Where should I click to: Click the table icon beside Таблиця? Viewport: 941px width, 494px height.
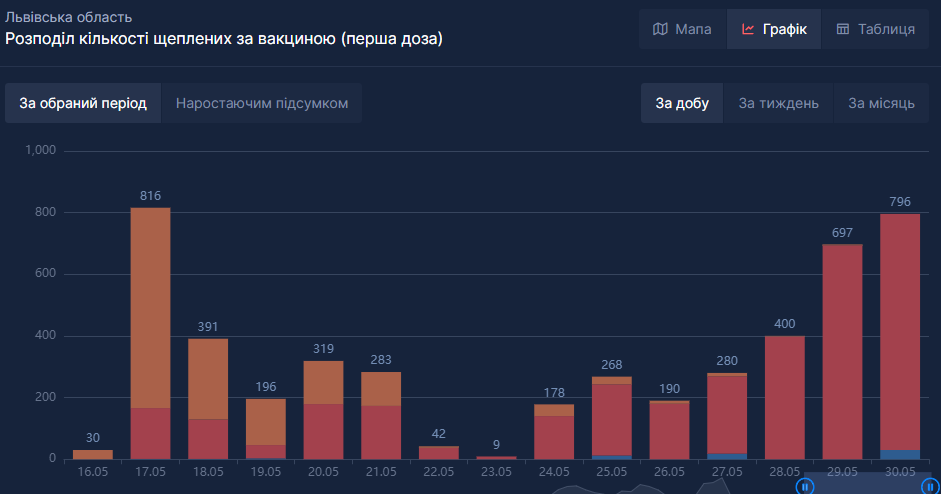click(x=843, y=29)
